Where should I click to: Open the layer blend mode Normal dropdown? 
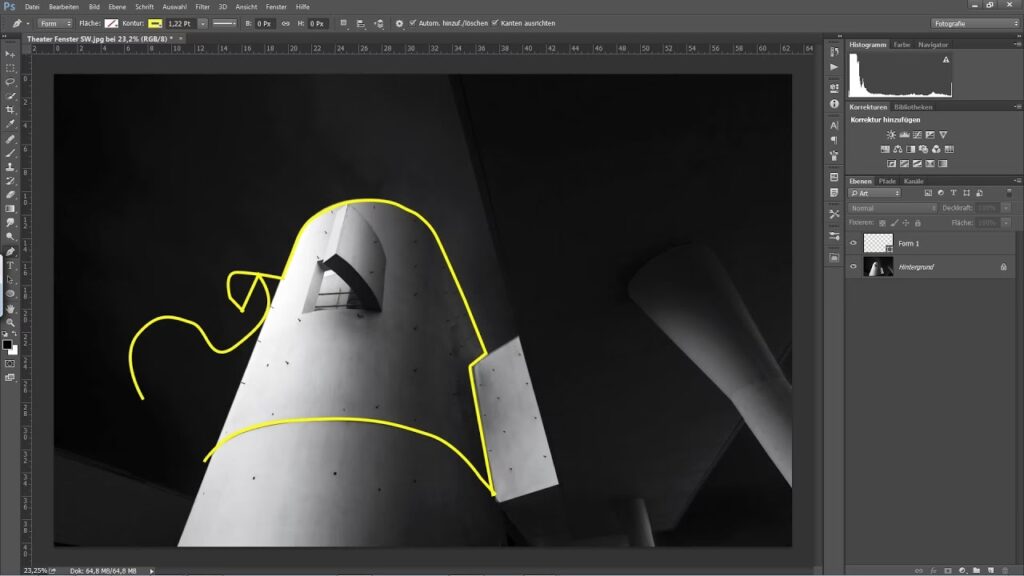tap(892, 208)
